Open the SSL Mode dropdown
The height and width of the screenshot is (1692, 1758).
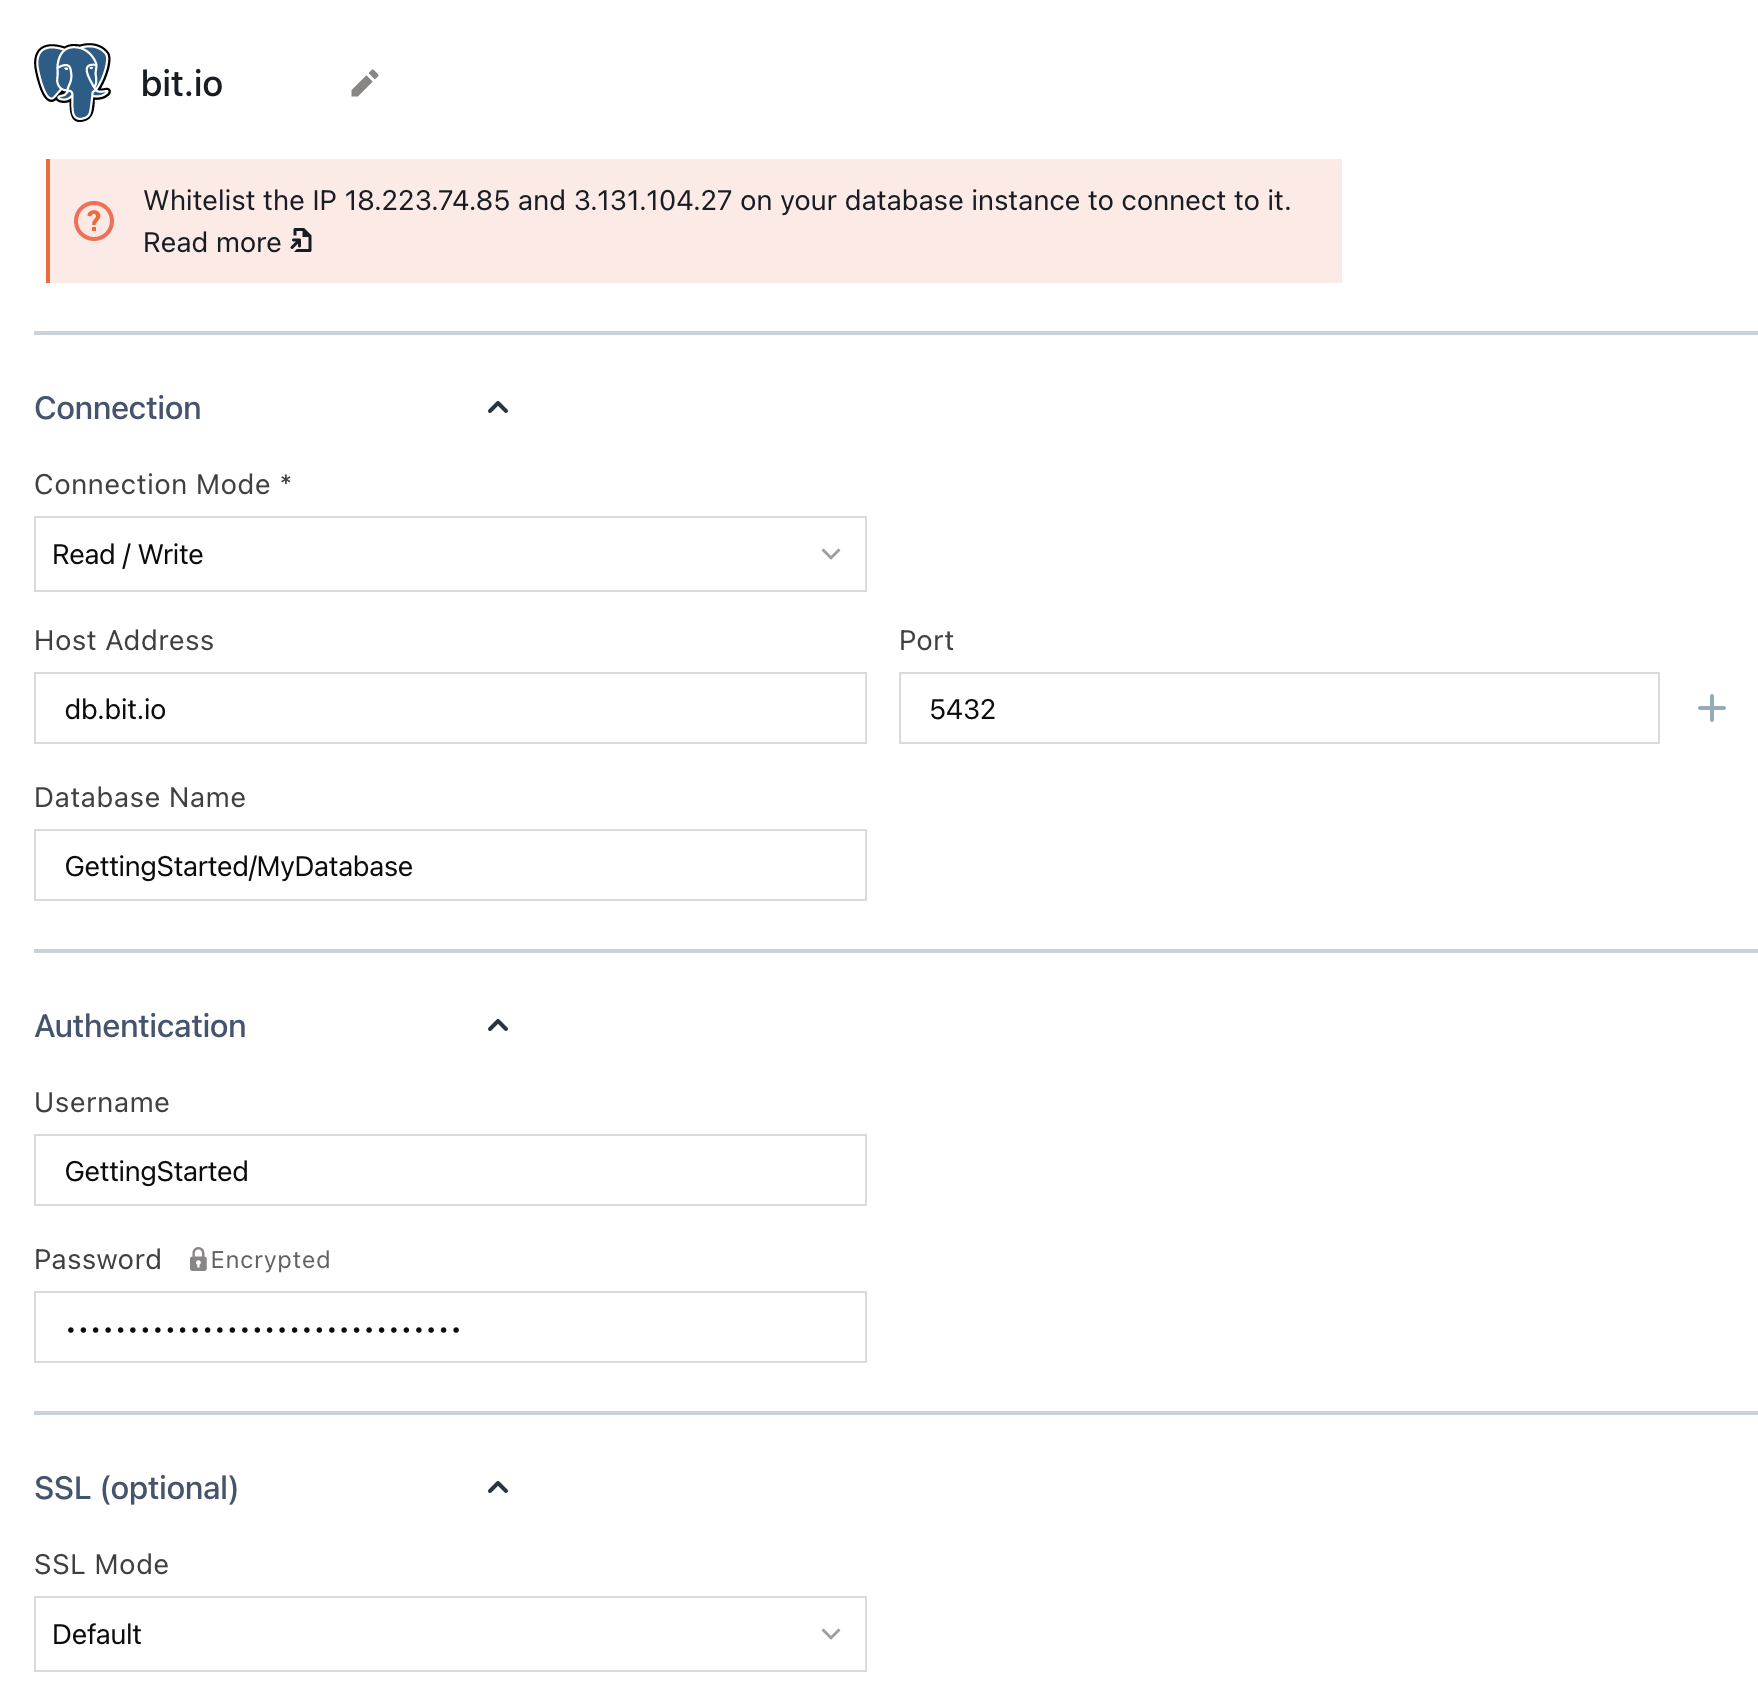(x=450, y=1634)
